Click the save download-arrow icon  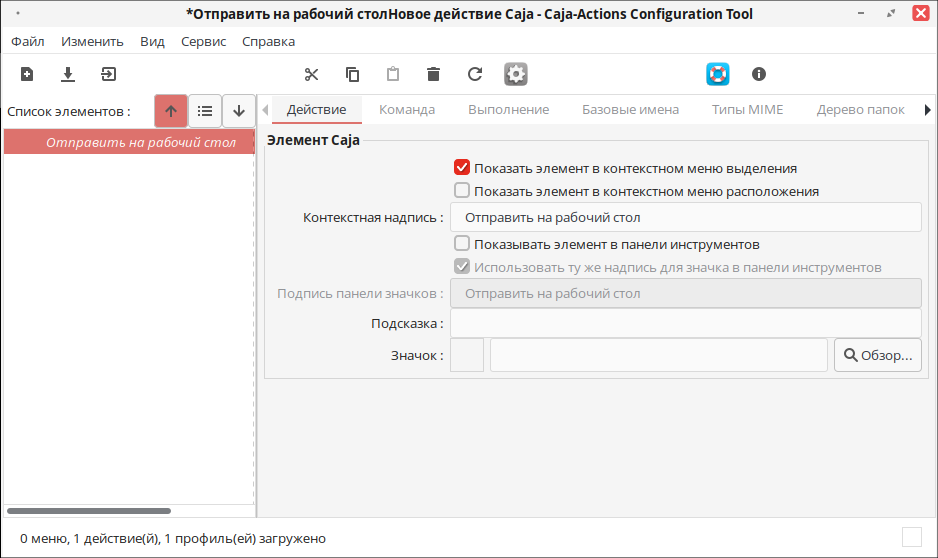pyautogui.click(x=68, y=74)
